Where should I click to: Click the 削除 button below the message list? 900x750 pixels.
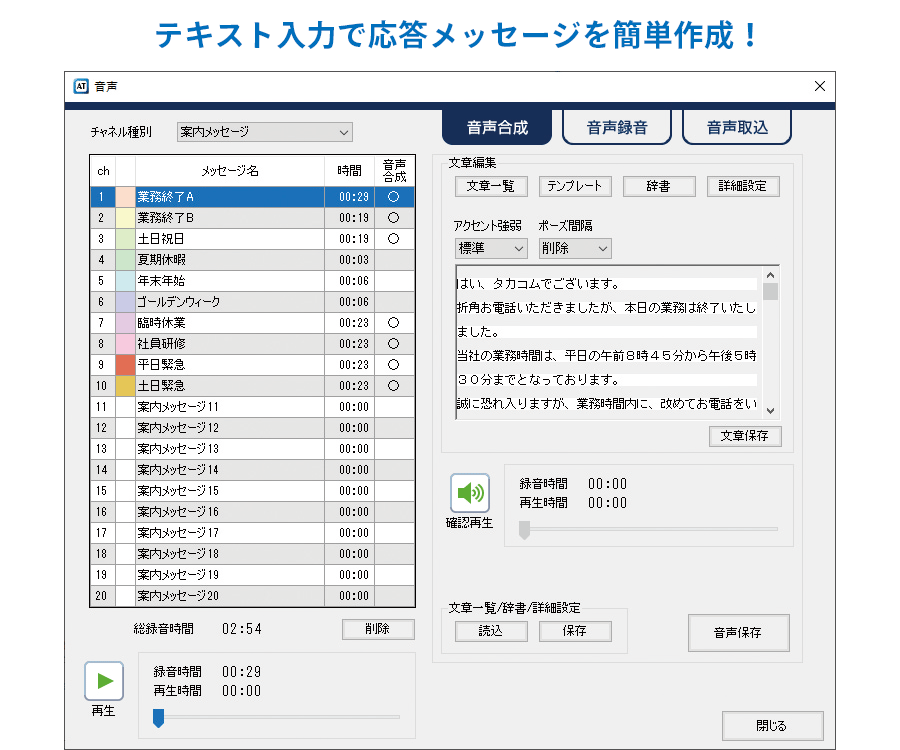[x=378, y=629]
